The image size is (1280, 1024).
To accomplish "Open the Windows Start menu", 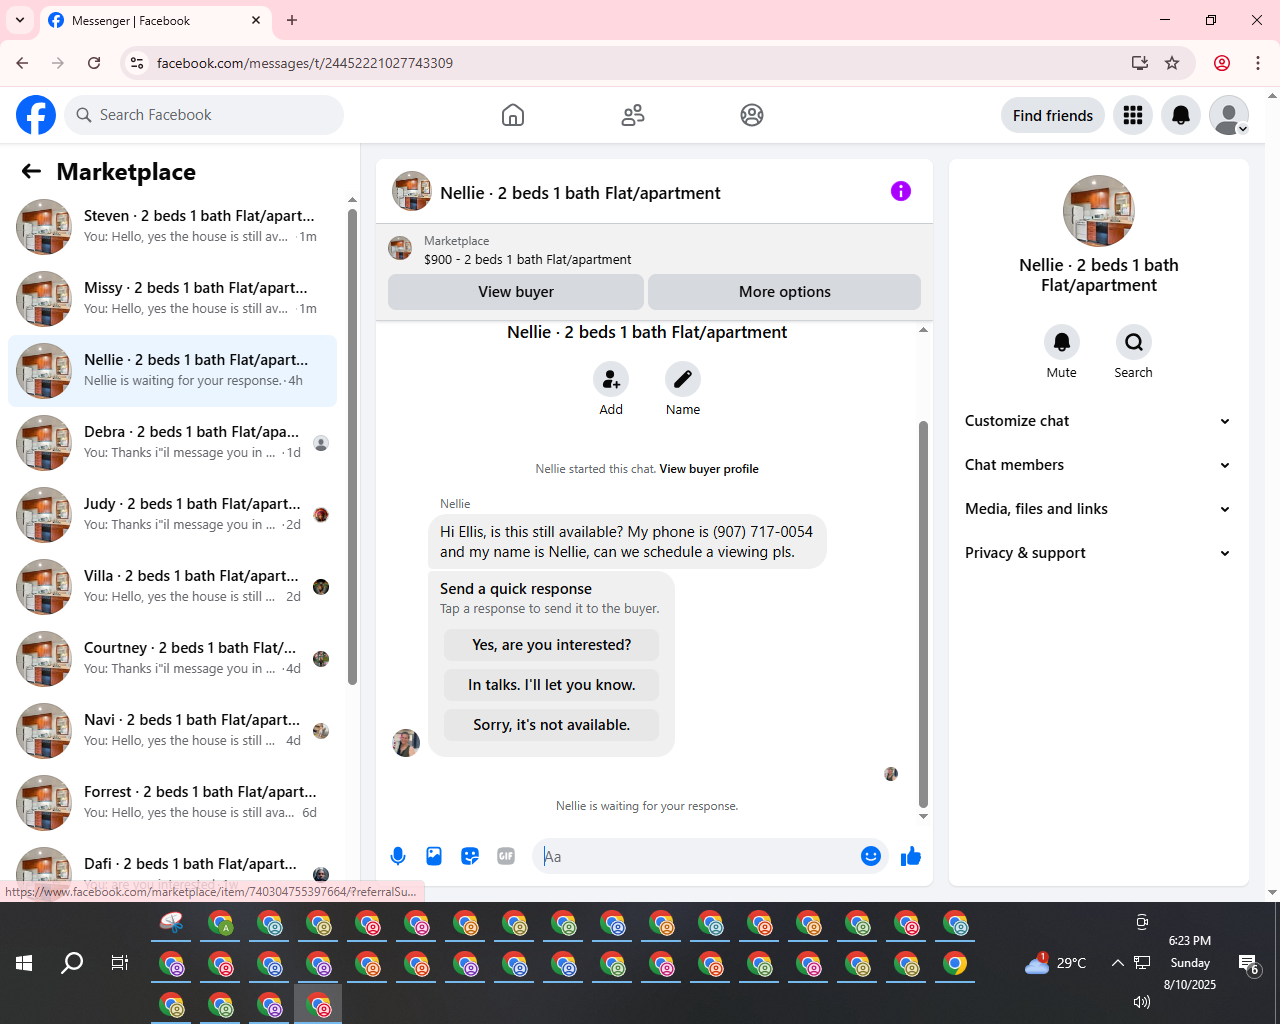I will pos(24,963).
